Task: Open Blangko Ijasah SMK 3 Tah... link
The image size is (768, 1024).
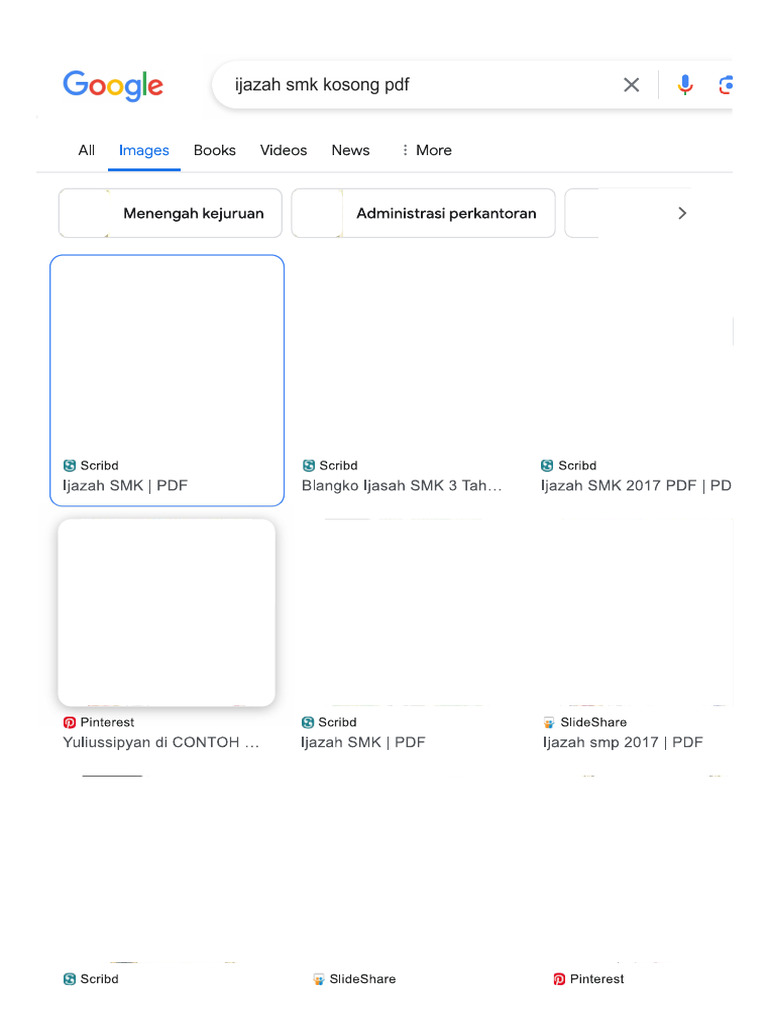Action: pyautogui.click(x=401, y=486)
